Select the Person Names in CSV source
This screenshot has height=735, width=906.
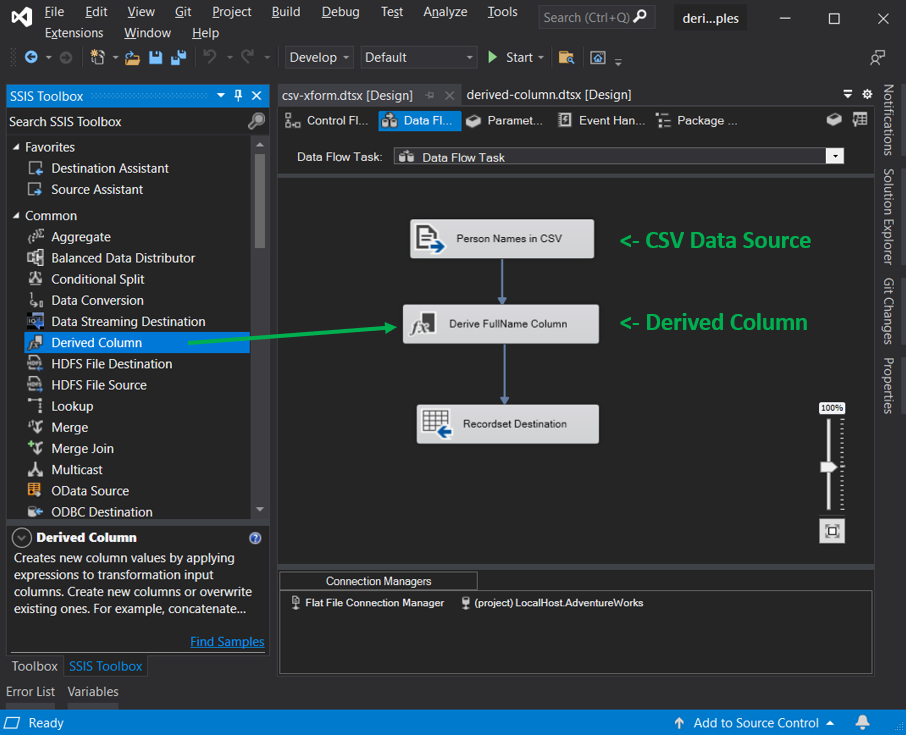tap(502, 239)
